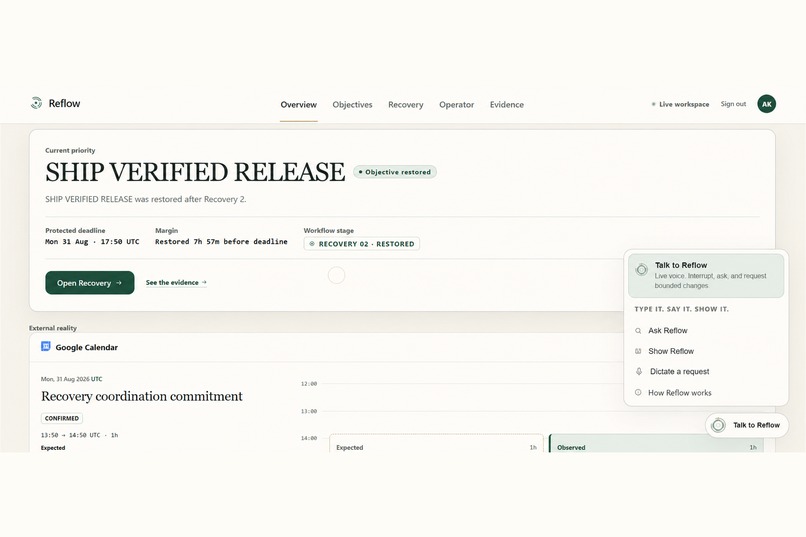
Task: Click the Reflow logo icon
Action: tap(36, 103)
